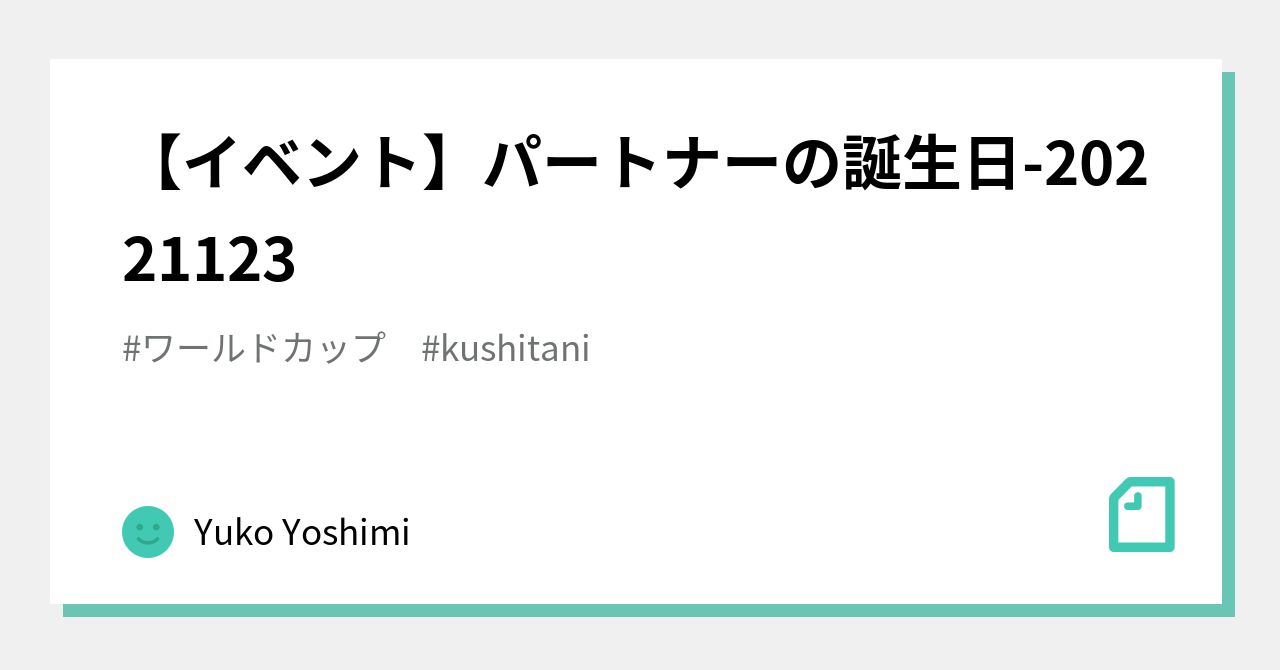1280x670 pixels.
Task: Click the teal shadow strip below the card
Action: [x=640, y=610]
